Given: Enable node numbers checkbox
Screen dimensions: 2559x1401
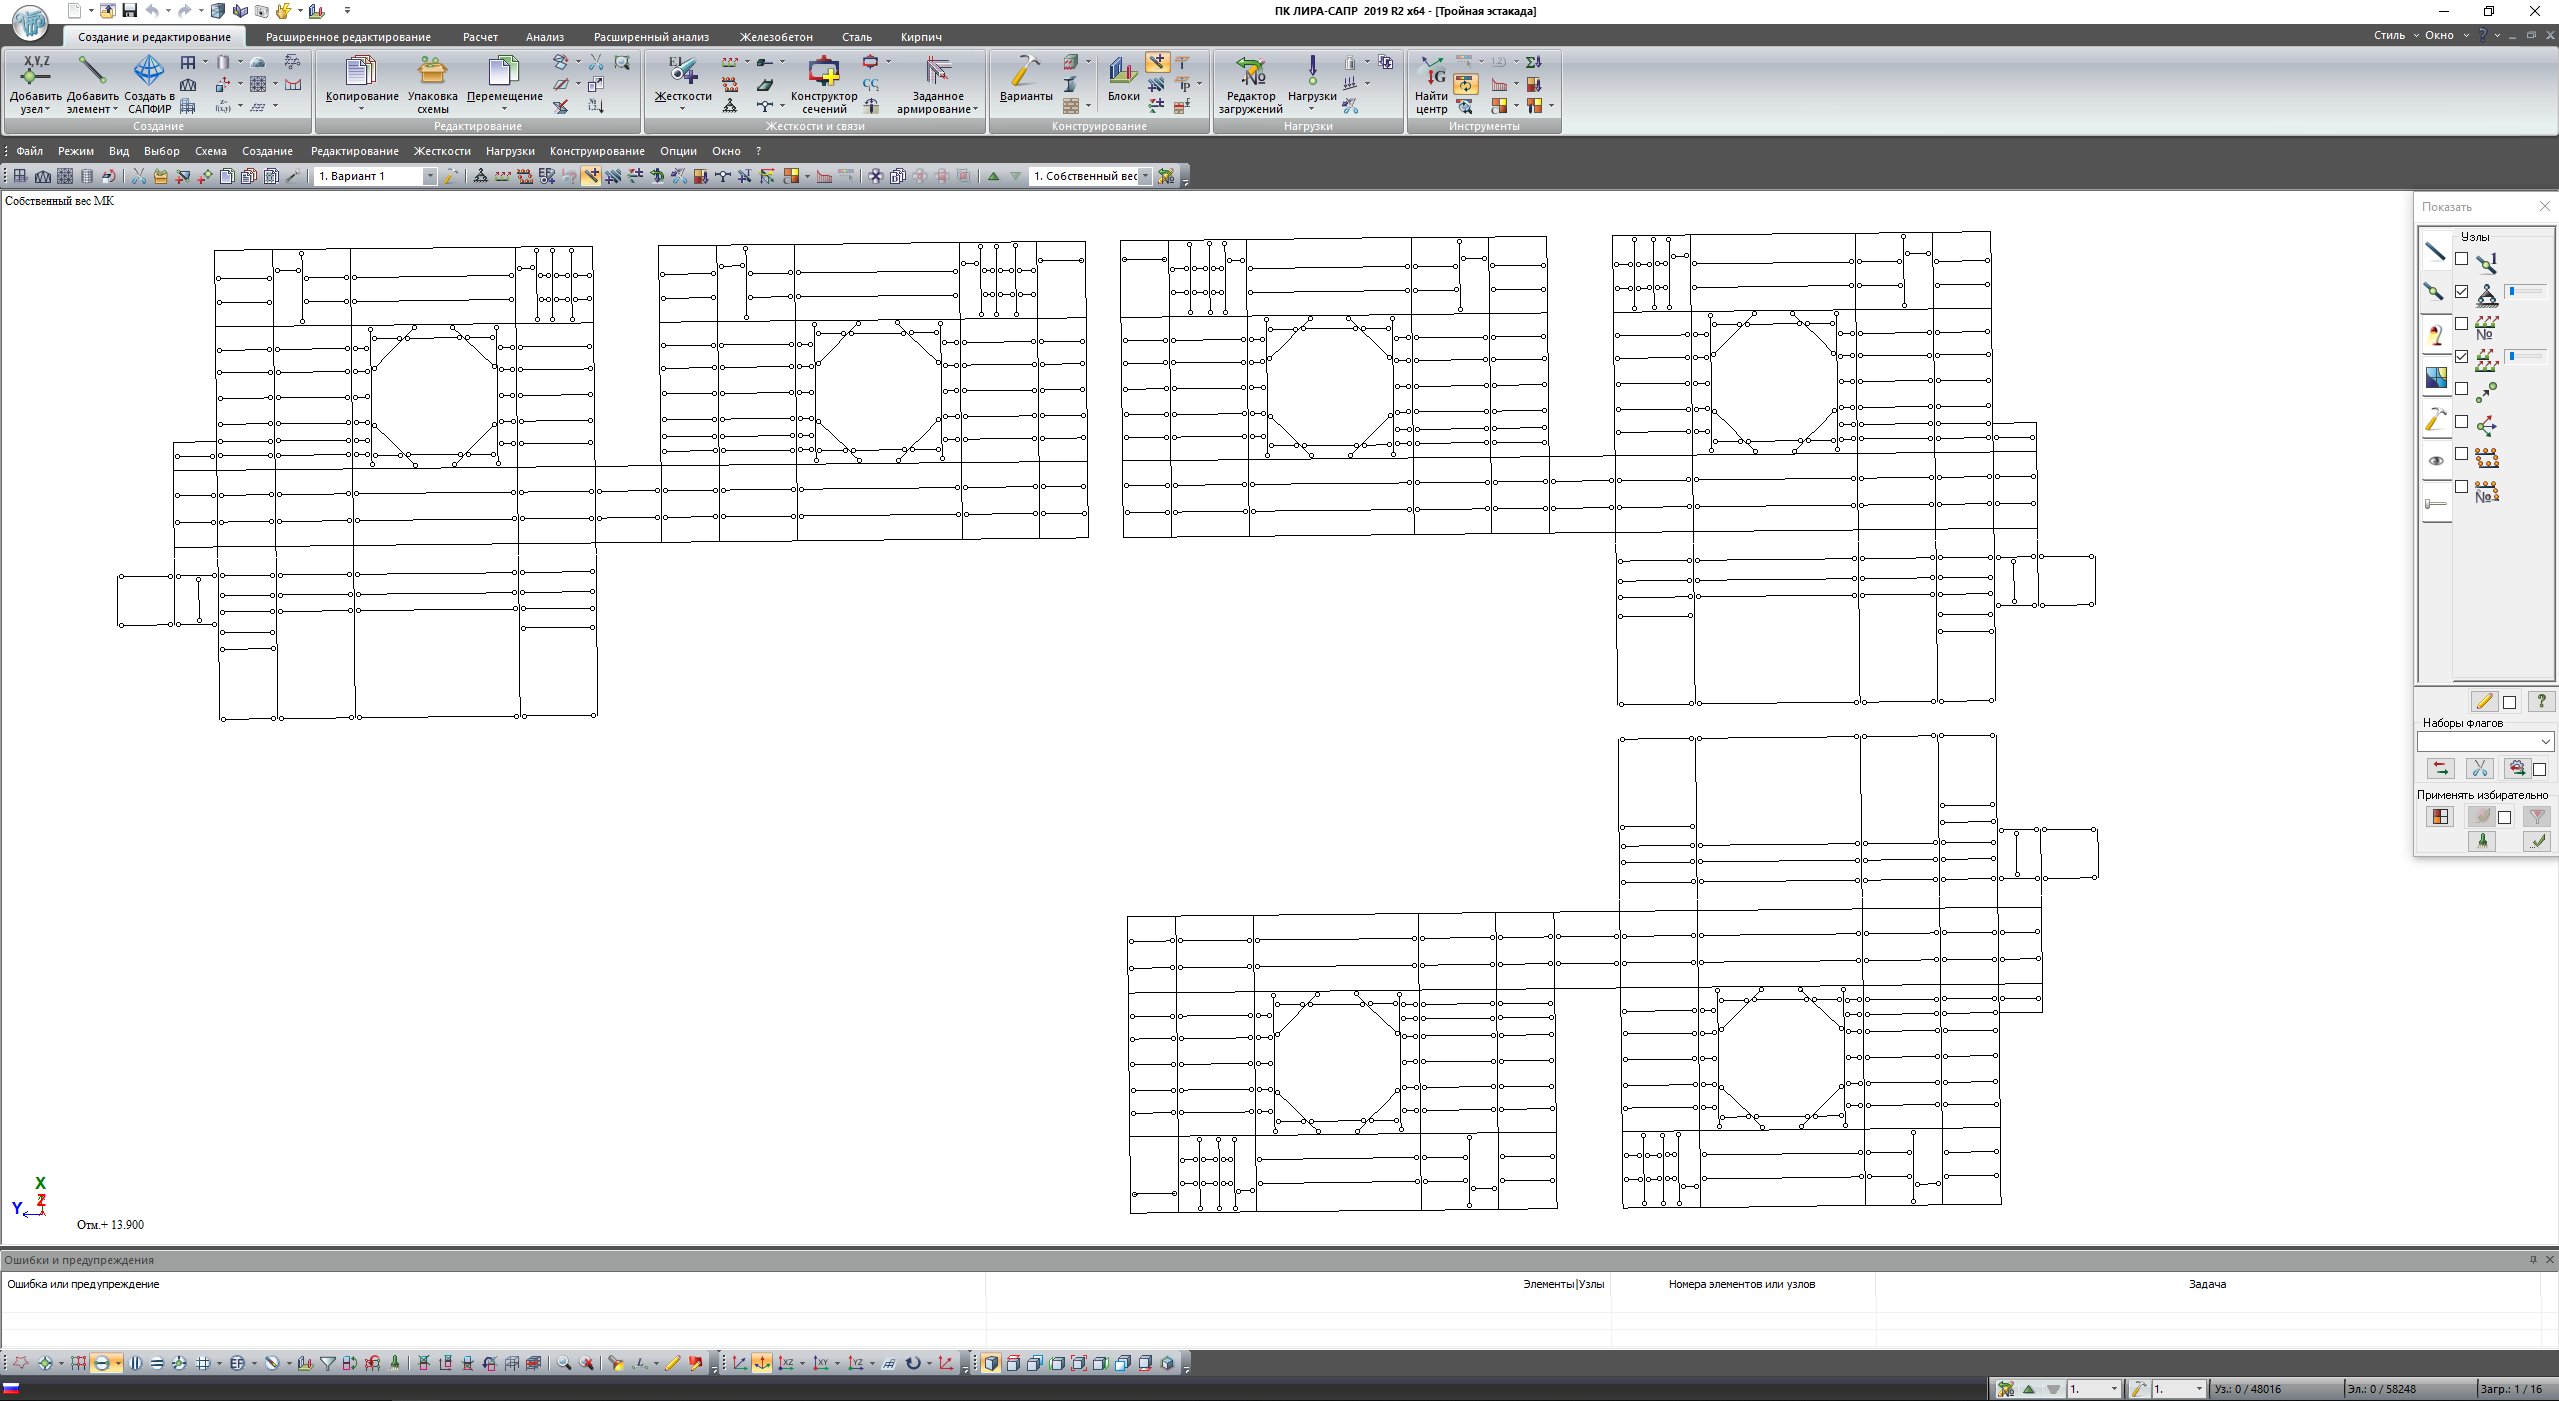Looking at the screenshot, I should coord(2462,259).
